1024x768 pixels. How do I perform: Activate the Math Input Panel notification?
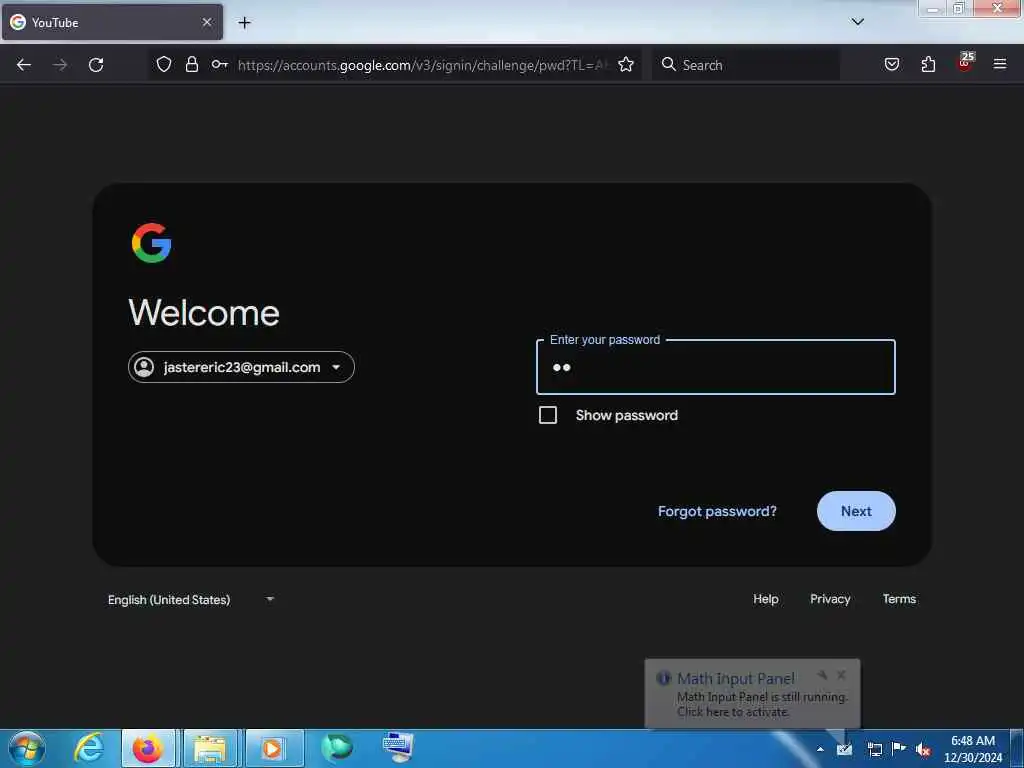(752, 694)
